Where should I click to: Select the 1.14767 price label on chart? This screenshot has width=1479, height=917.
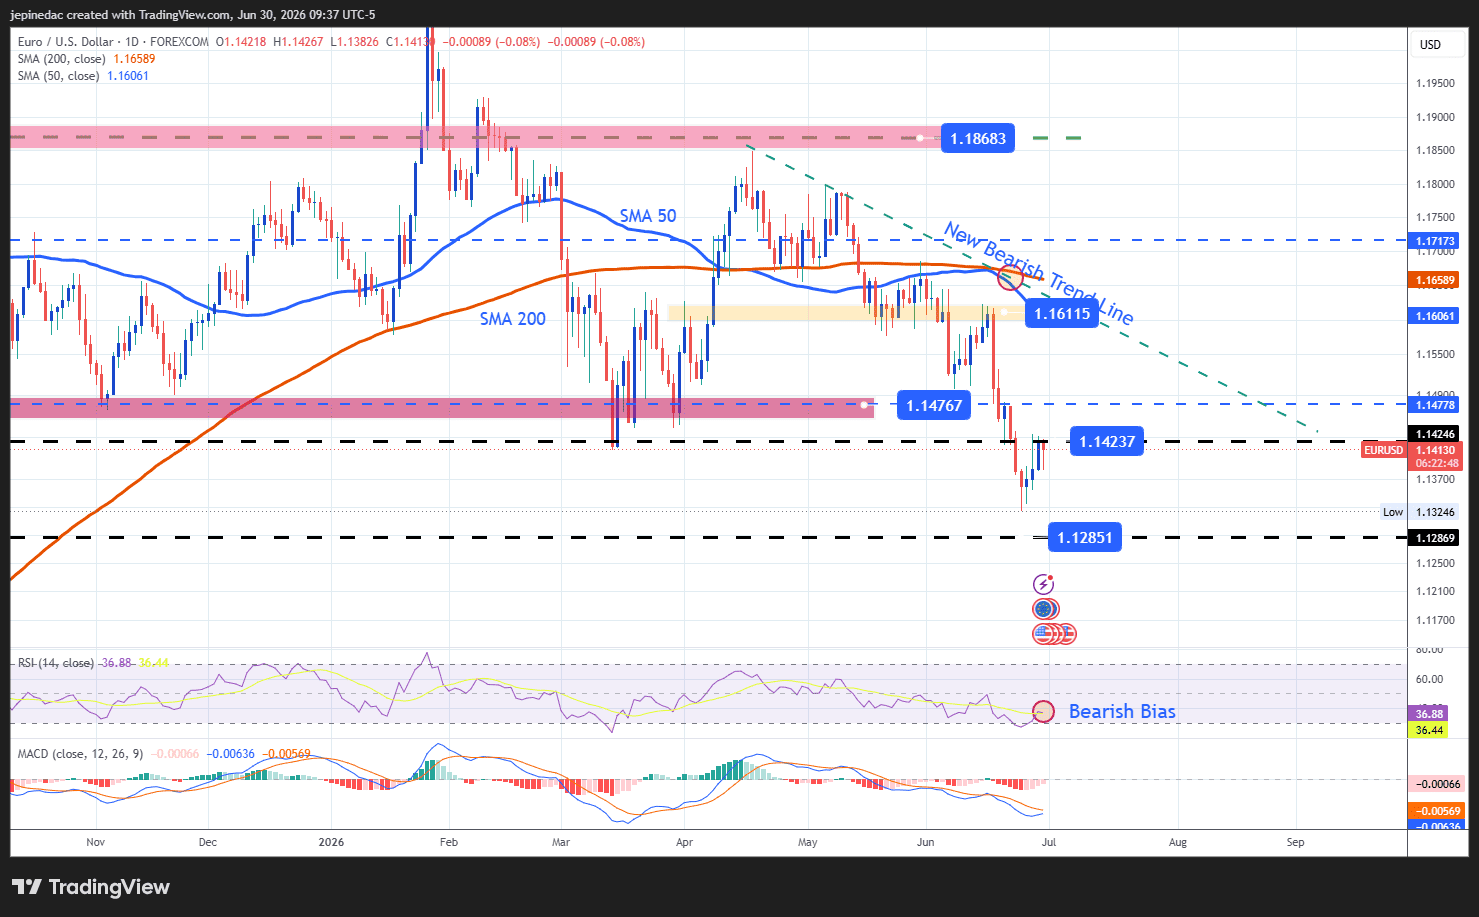coord(934,405)
